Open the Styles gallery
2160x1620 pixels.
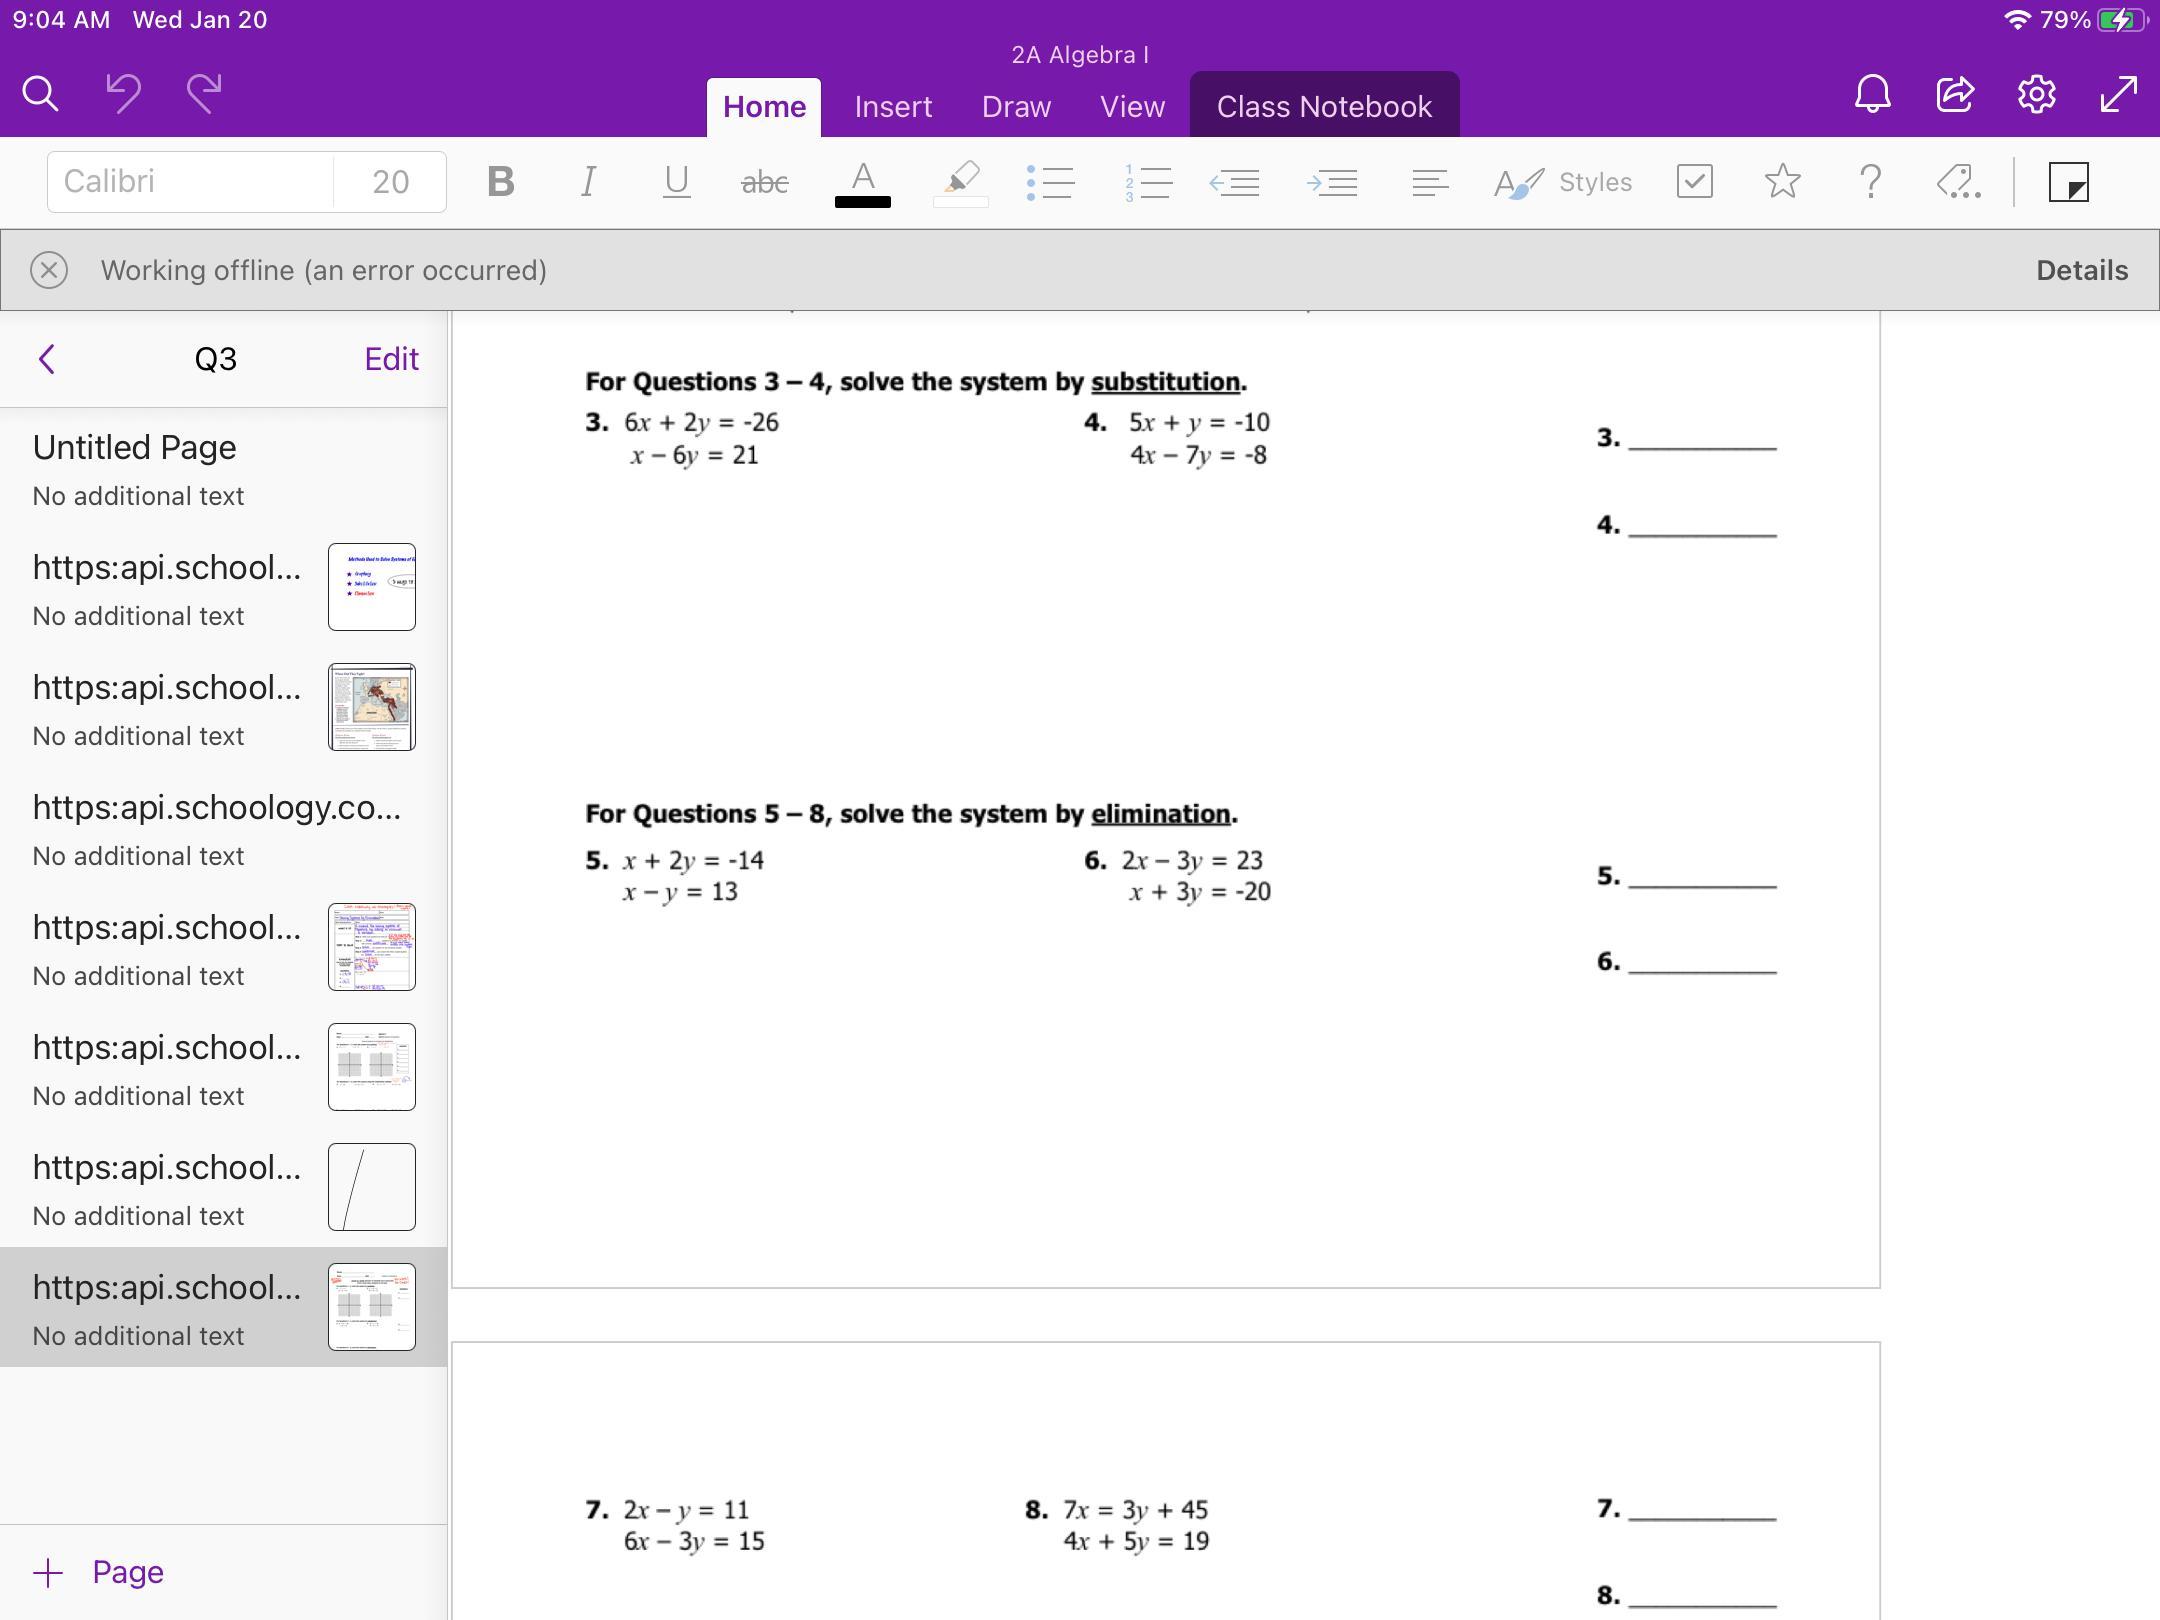(x=1564, y=182)
